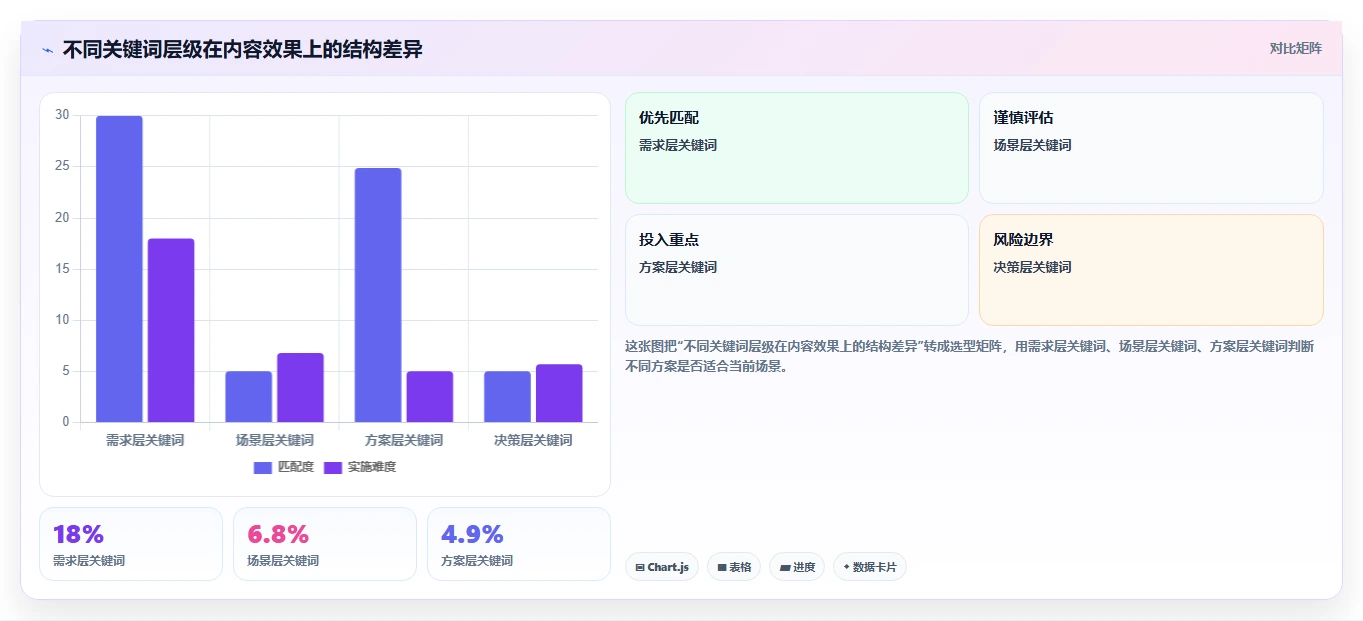Click the 对比矩阵 label in header
The image size is (1363, 621).
coord(1296,48)
